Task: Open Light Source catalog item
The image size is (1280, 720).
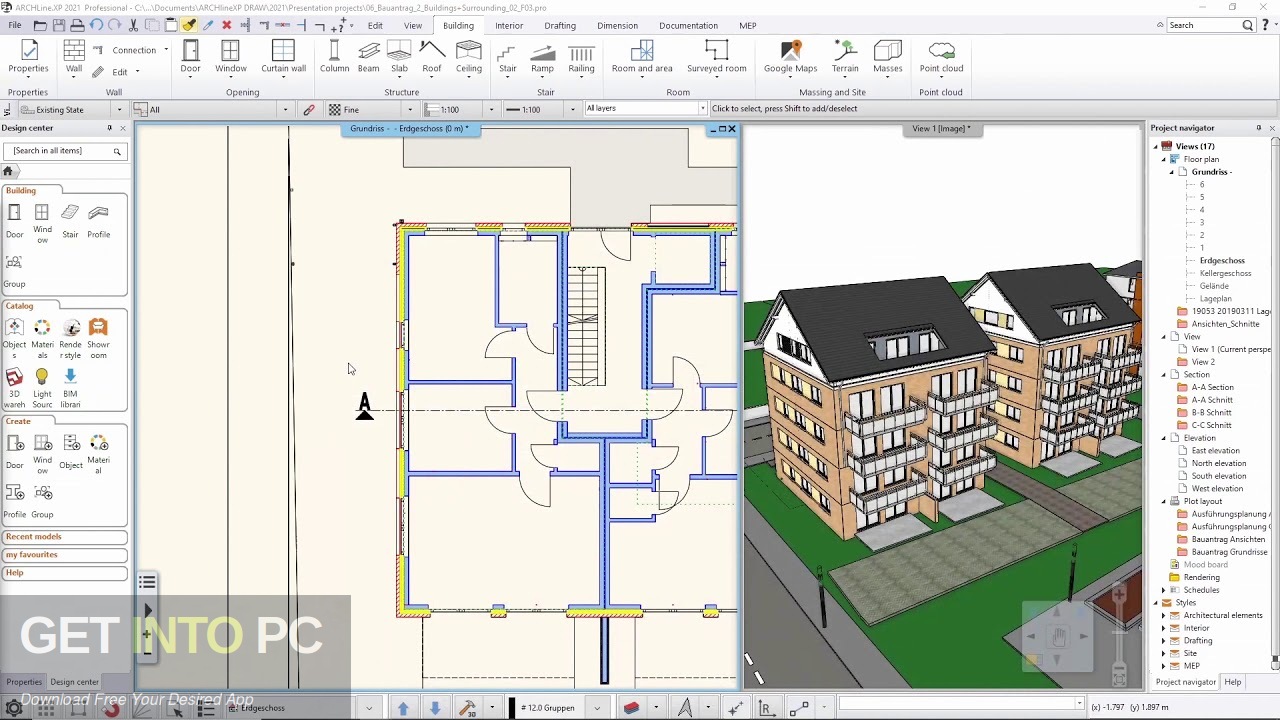Action: tap(42, 385)
